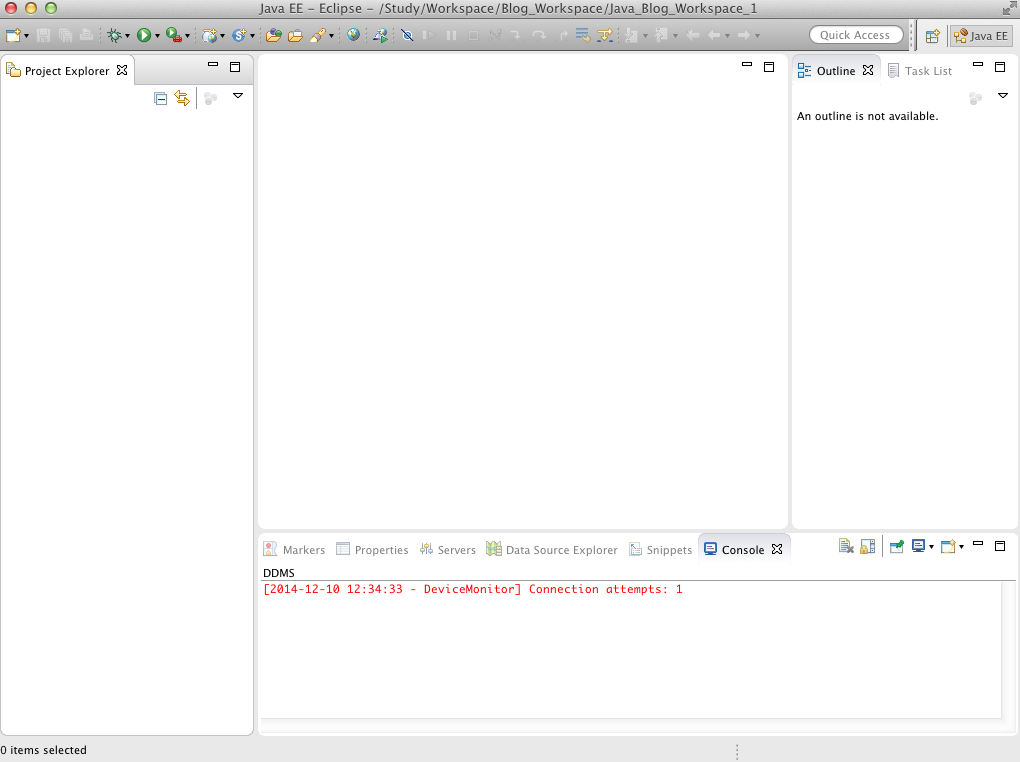Click the Open Perspective icon
This screenshot has height=762, width=1020.
coord(932,36)
